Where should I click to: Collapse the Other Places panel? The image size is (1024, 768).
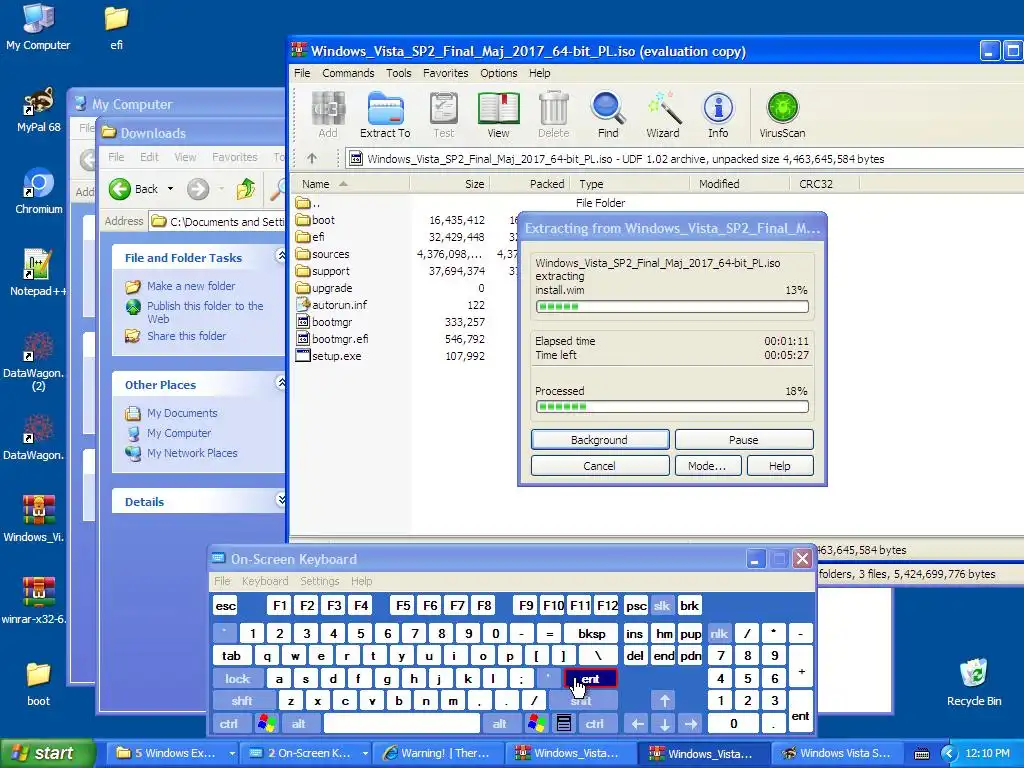[x=281, y=383]
